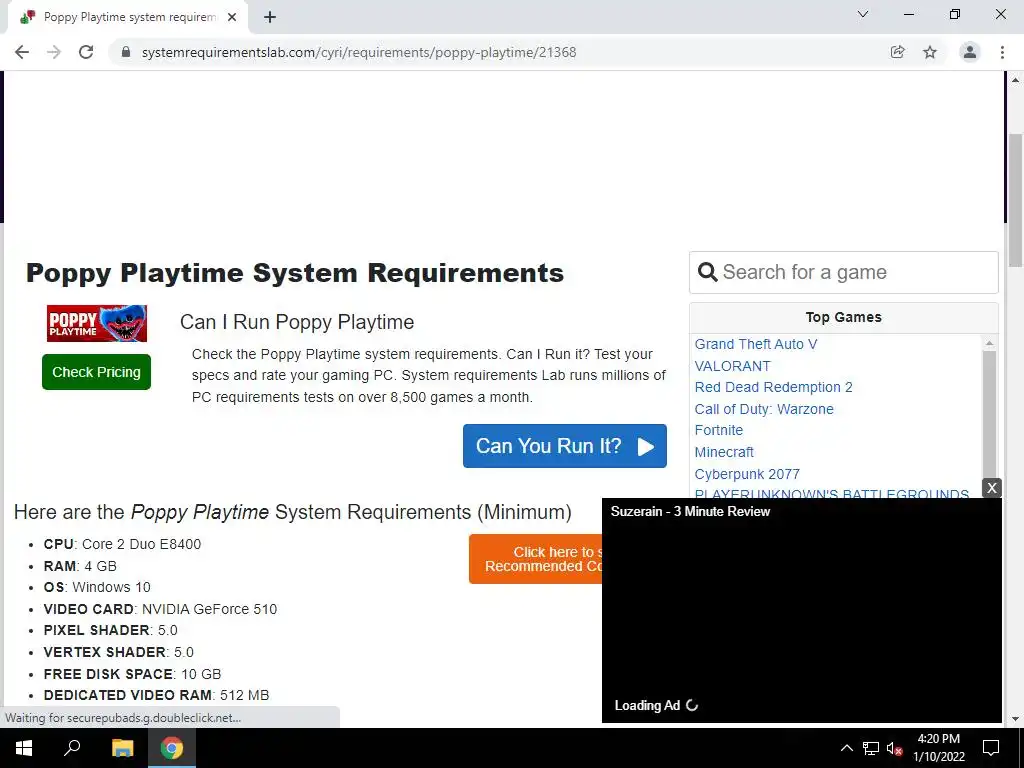Click the page scroll up arrow
Viewport: 1024px width, 768px height.
coord(1015,80)
